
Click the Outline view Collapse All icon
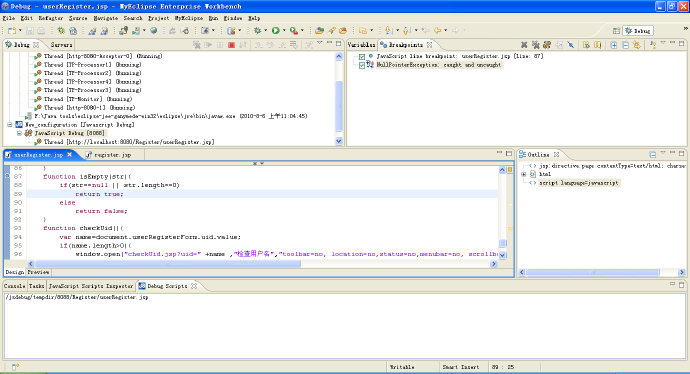click(x=653, y=154)
